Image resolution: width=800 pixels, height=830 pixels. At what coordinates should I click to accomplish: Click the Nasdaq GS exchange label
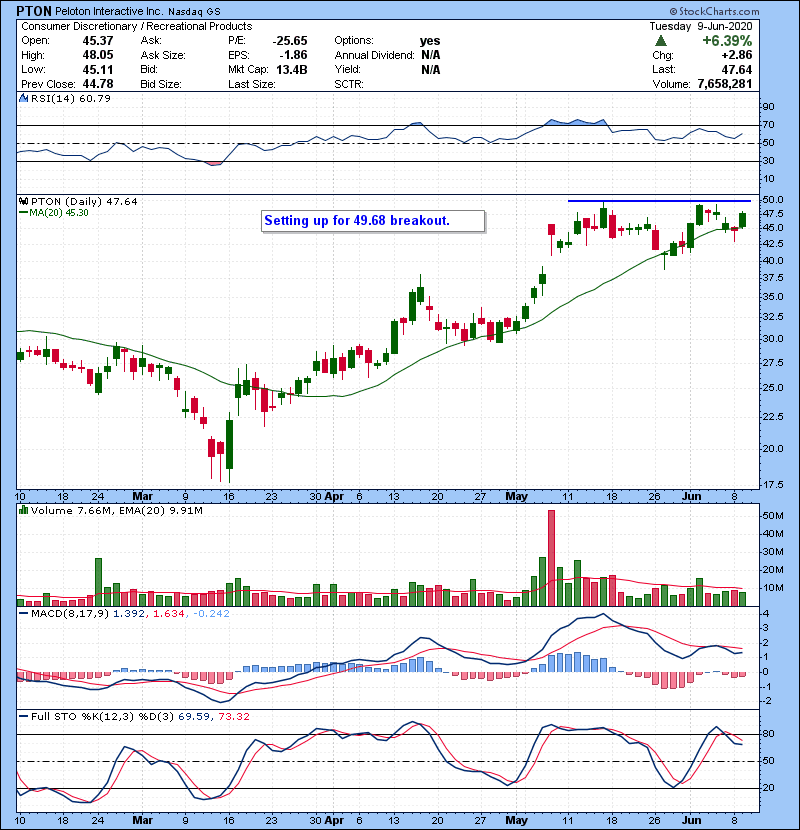tap(194, 12)
